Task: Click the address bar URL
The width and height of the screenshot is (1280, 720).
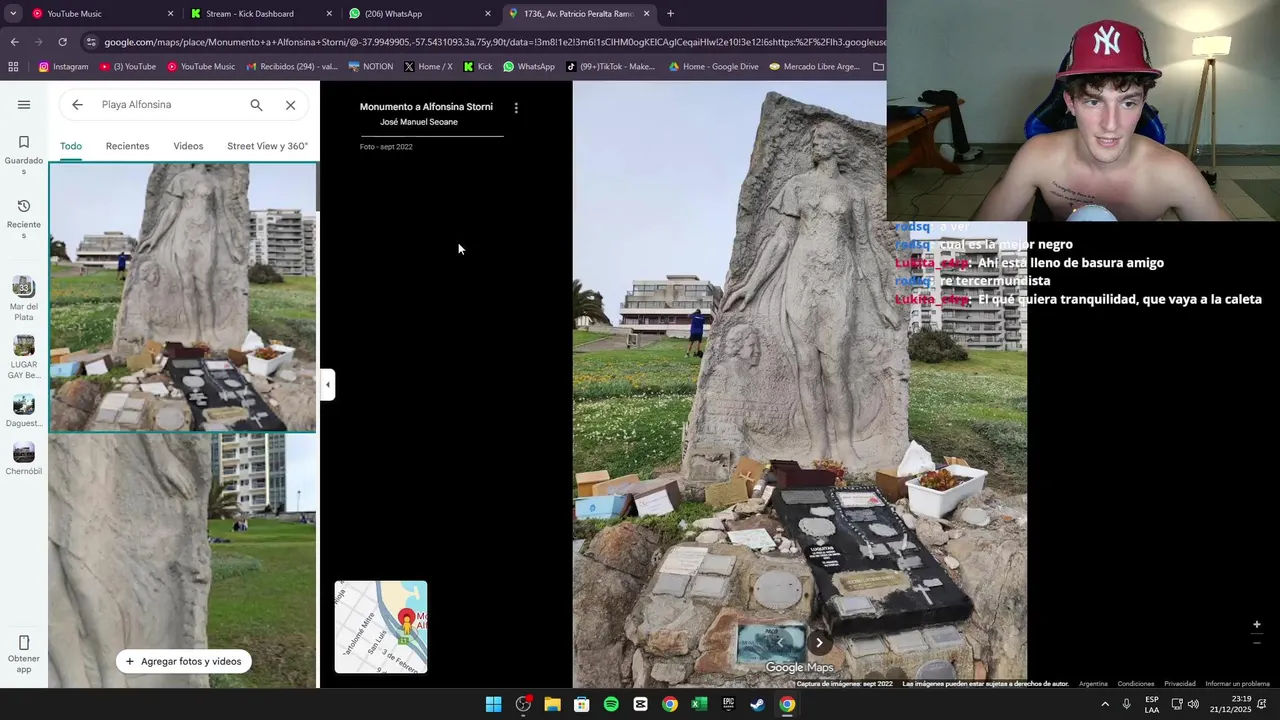Action: [x=494, y=42]
